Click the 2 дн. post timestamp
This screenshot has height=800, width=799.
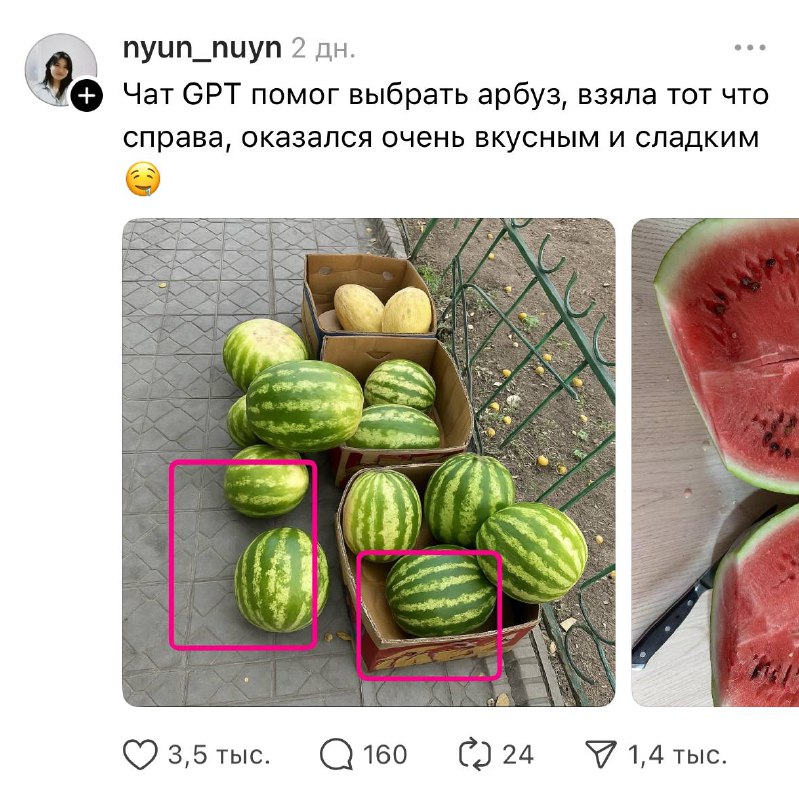click(323, 49)
